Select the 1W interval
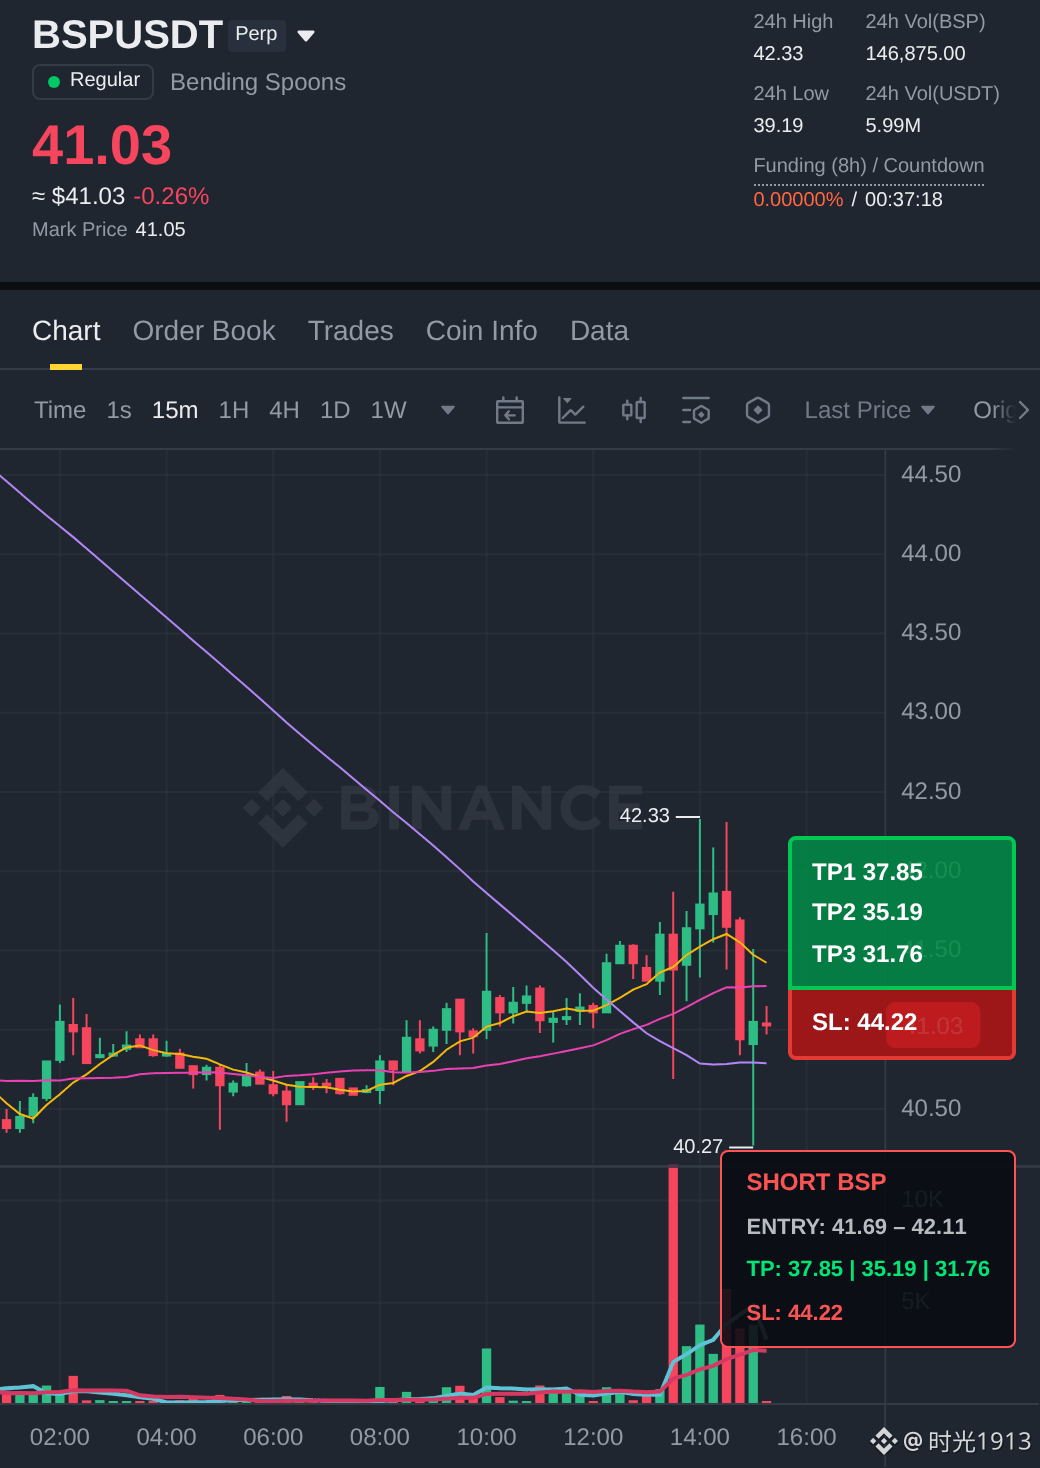Screen dimensions: 1040x1468 pyautogui.click(x=388, y=410)
